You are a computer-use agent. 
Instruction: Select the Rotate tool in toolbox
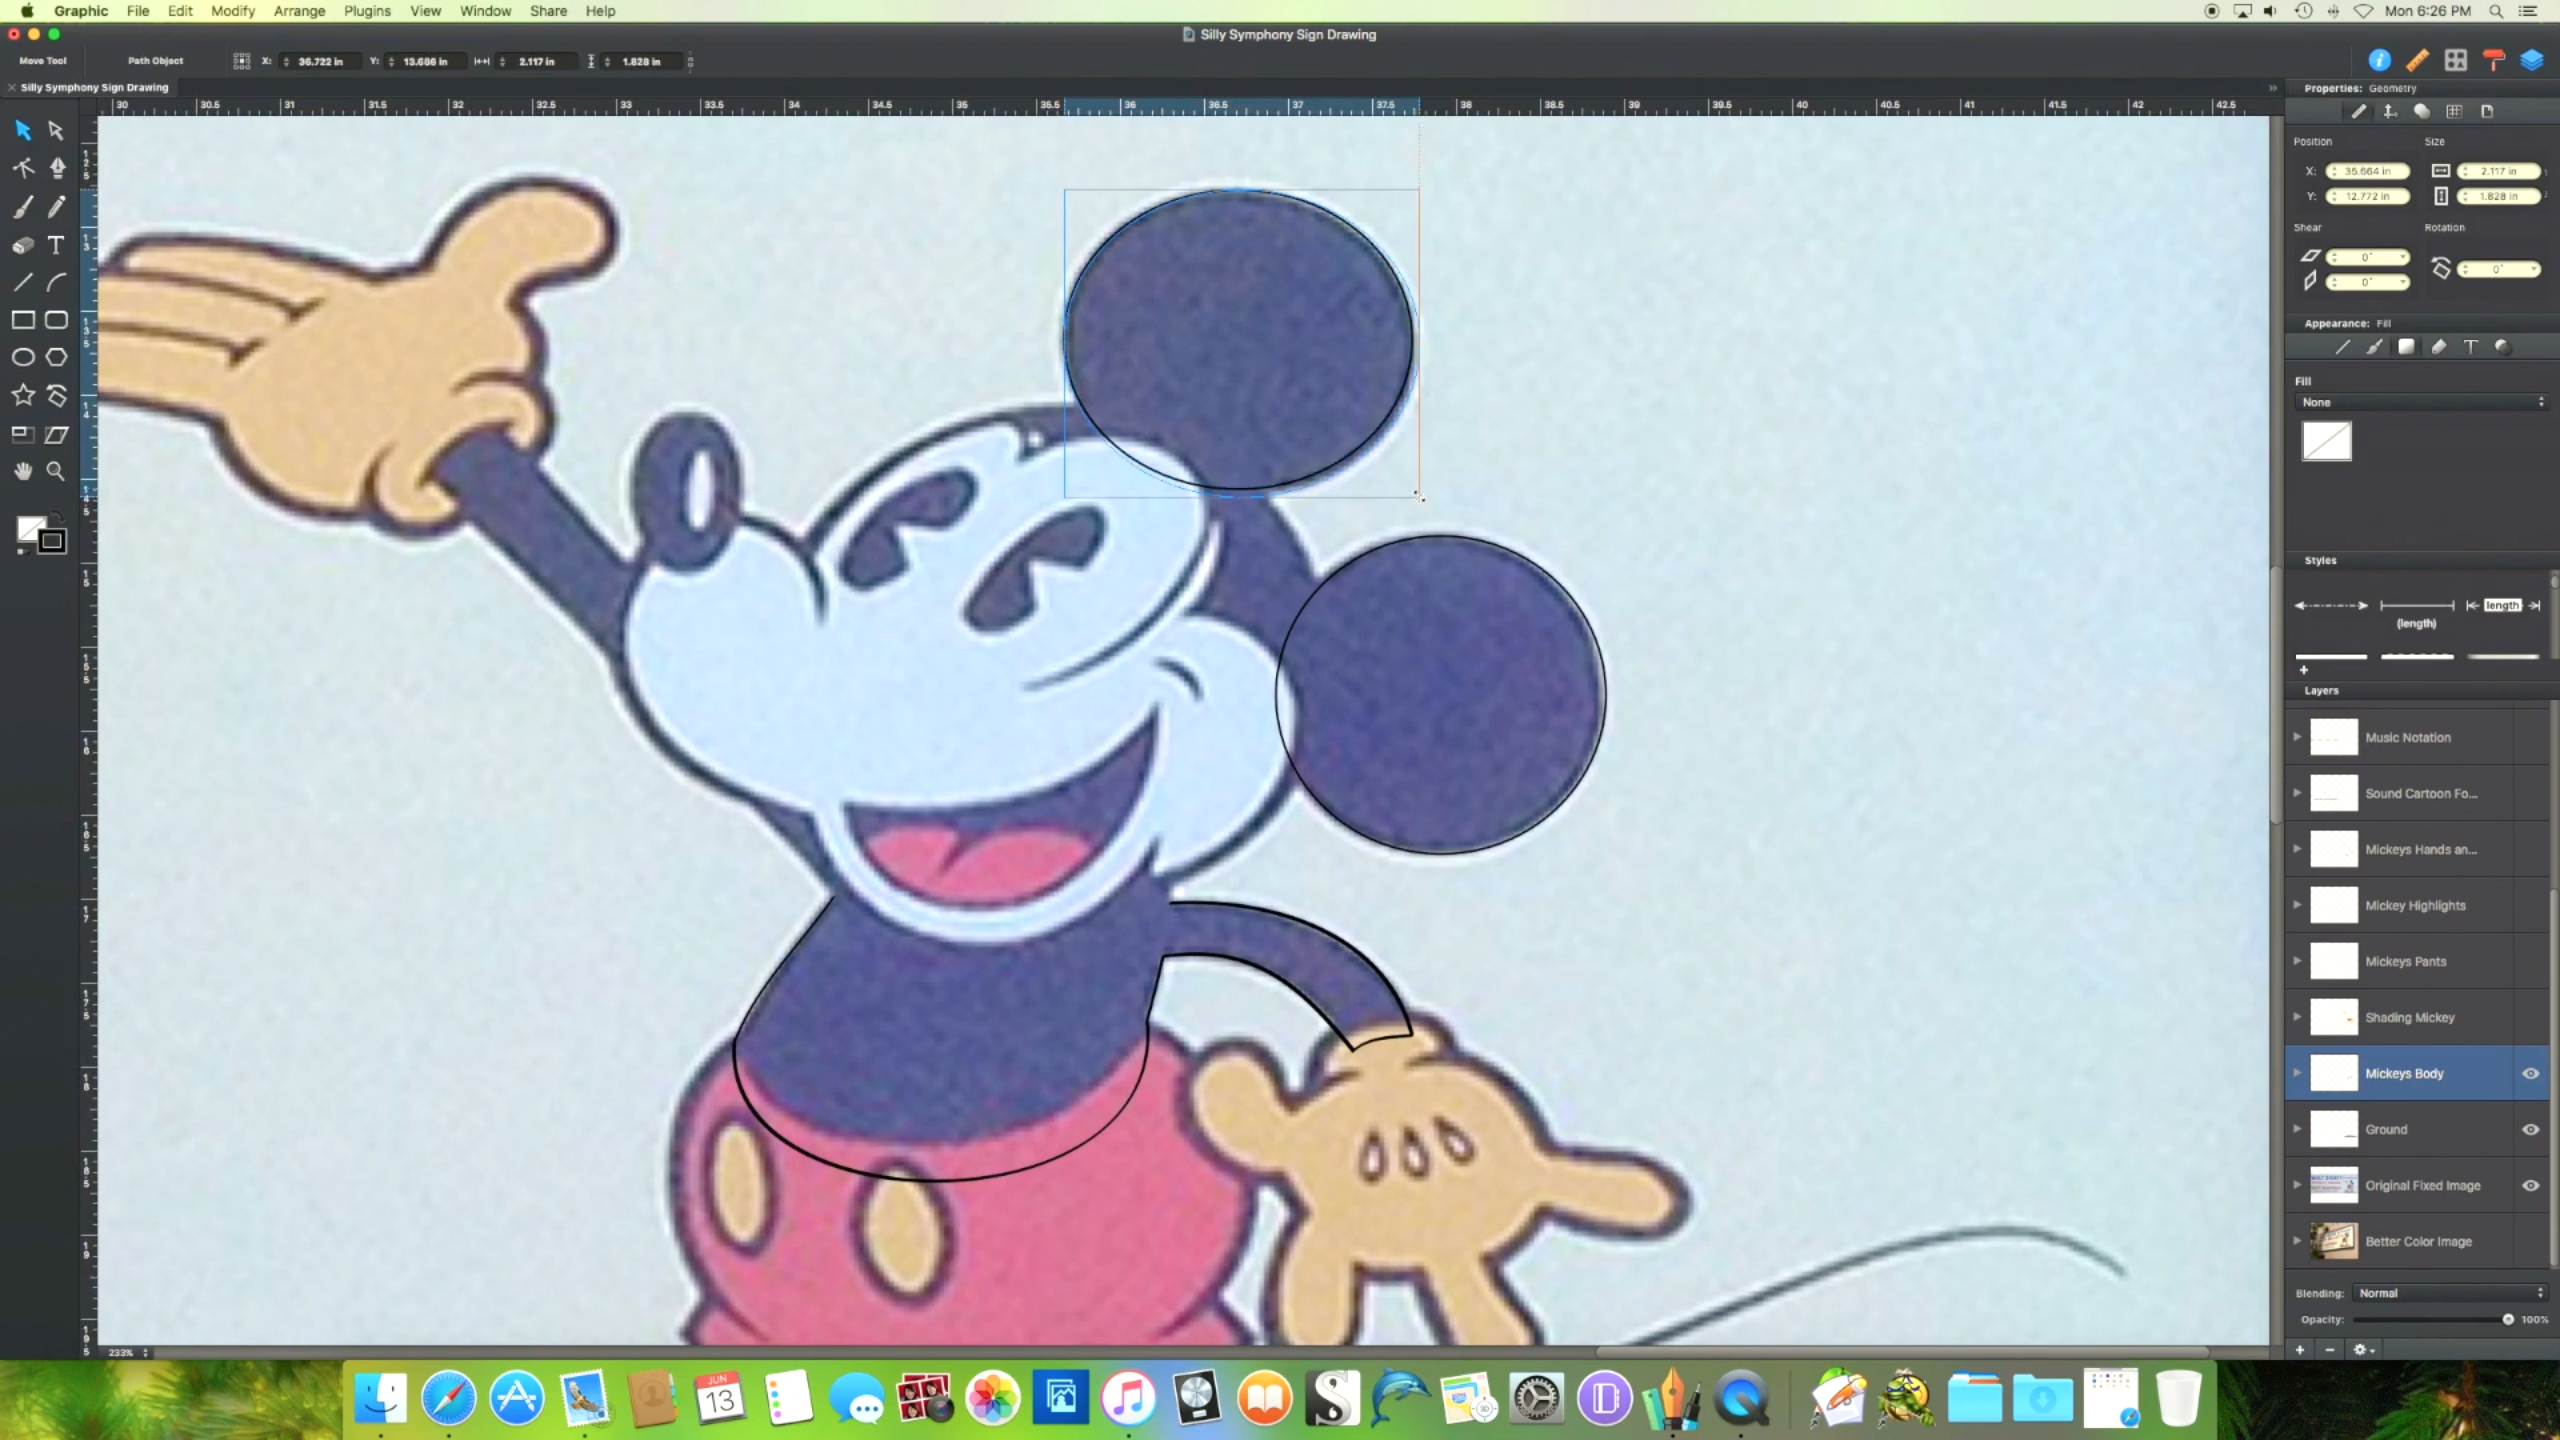[56, 395]
